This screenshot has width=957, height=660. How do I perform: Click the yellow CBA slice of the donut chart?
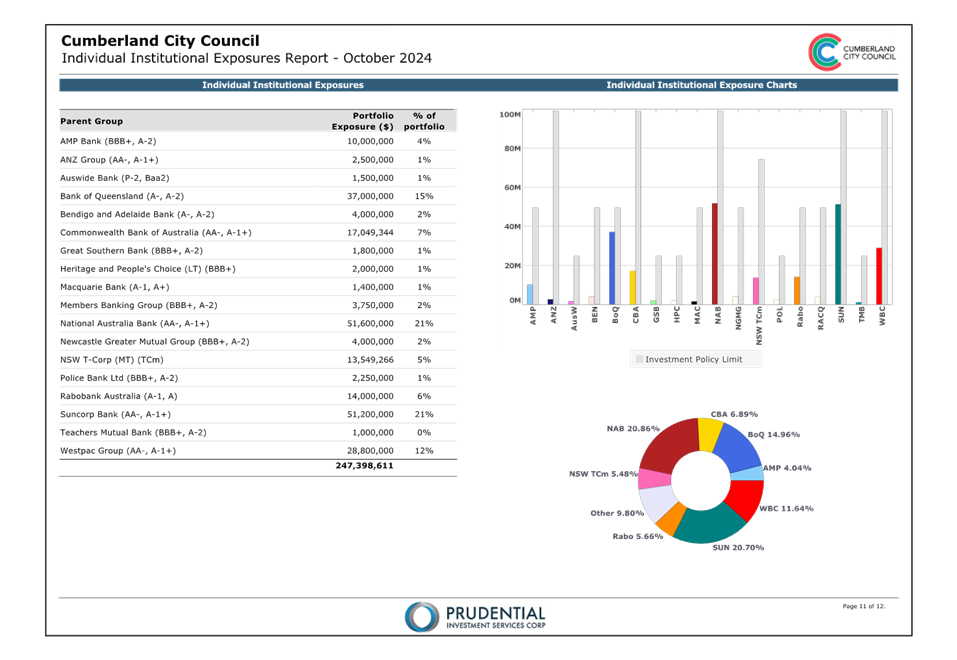[710, 433]
